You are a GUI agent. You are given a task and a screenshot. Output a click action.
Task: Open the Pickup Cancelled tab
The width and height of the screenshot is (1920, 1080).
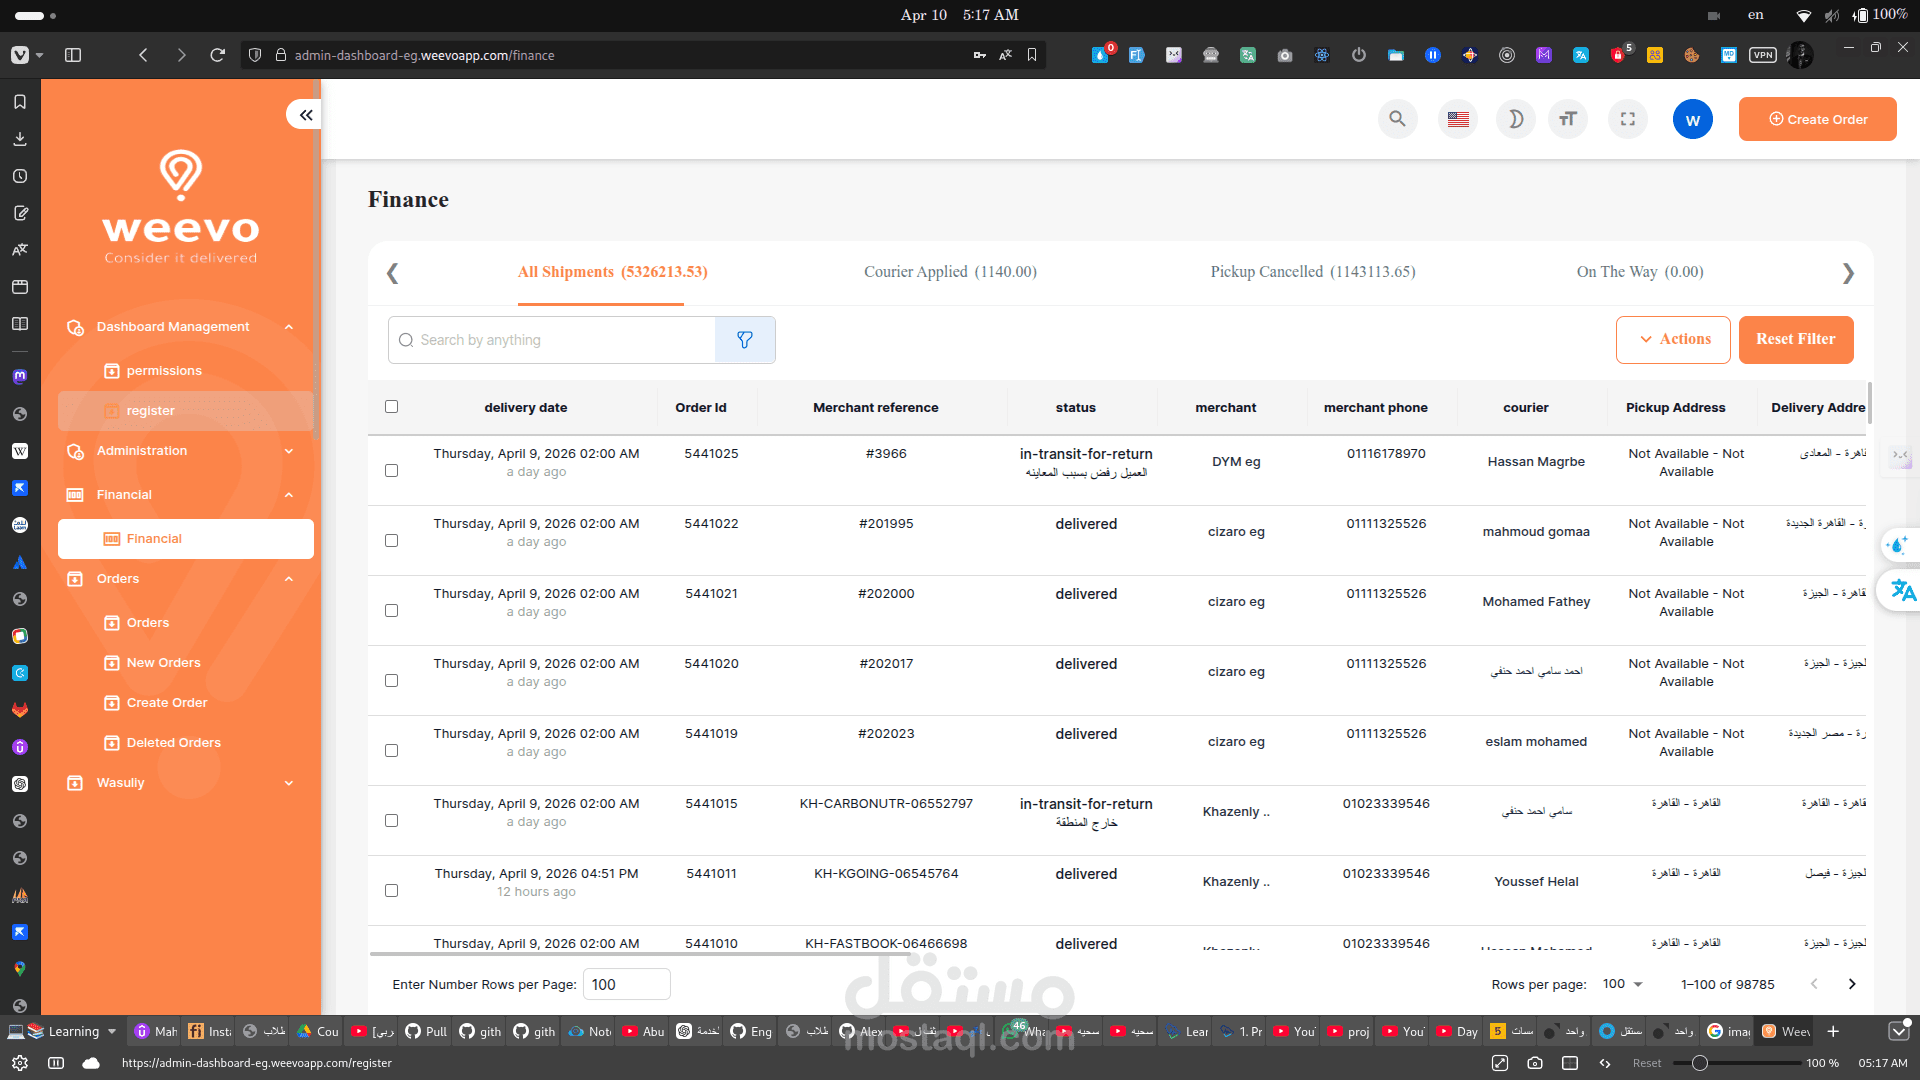pos(1312,272)
